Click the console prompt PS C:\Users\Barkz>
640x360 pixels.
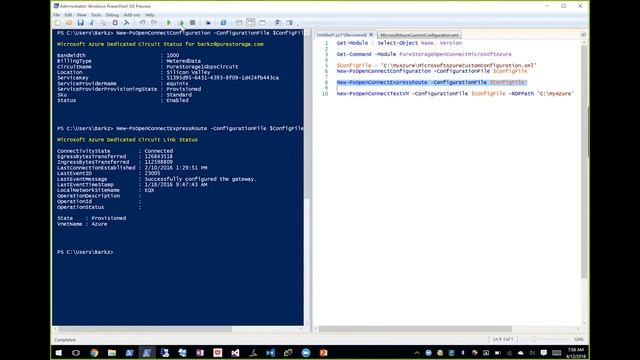point(85,252)
